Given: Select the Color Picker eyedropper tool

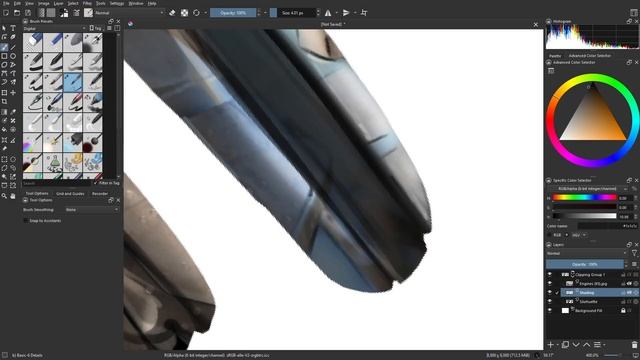Looking at the screenshot, I should (x=13, y=112).
